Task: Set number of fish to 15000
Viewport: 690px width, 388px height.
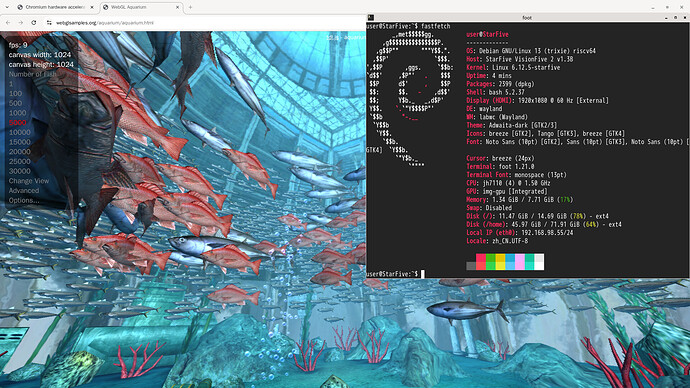Action: (x=20, y=142)
